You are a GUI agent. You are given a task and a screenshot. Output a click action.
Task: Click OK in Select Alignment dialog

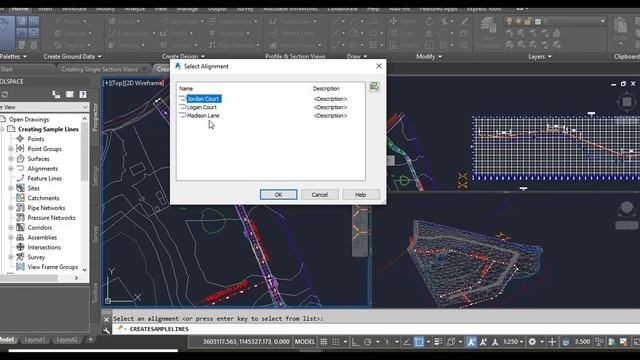coord(278,195)
